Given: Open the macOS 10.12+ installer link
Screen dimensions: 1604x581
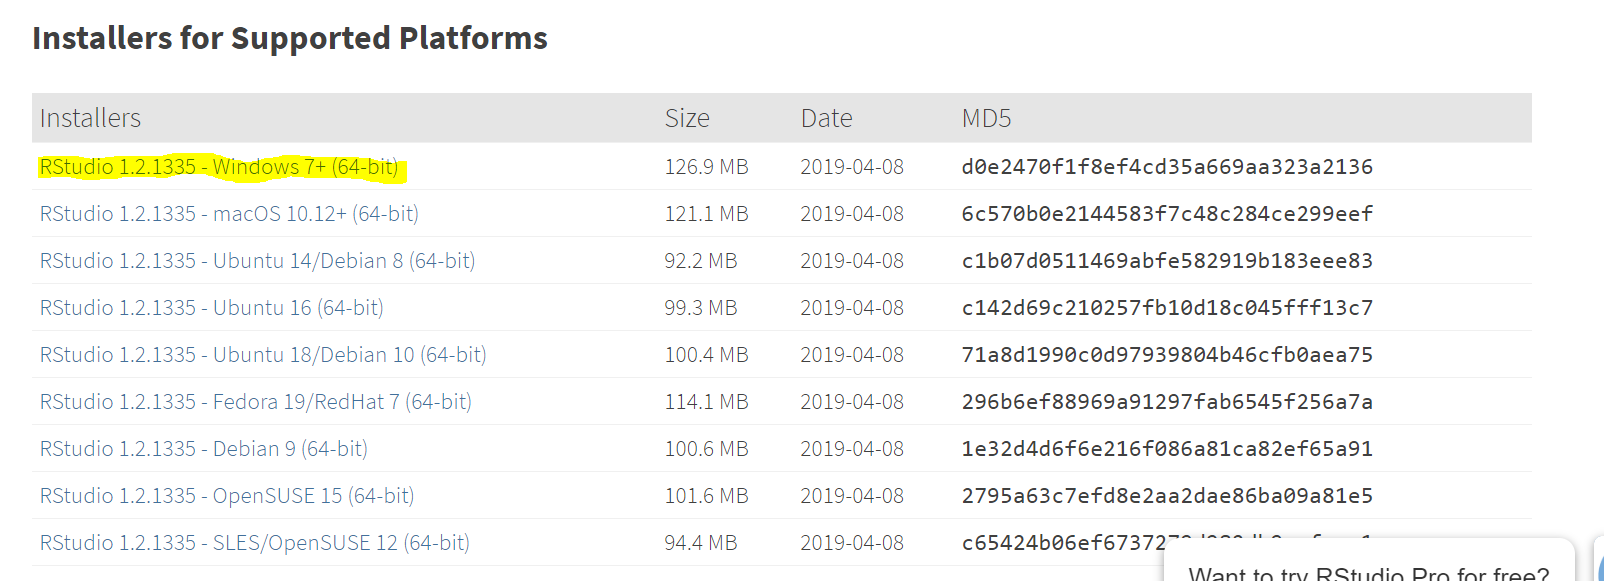Looking at the screenshot, I should coord(229,214).
